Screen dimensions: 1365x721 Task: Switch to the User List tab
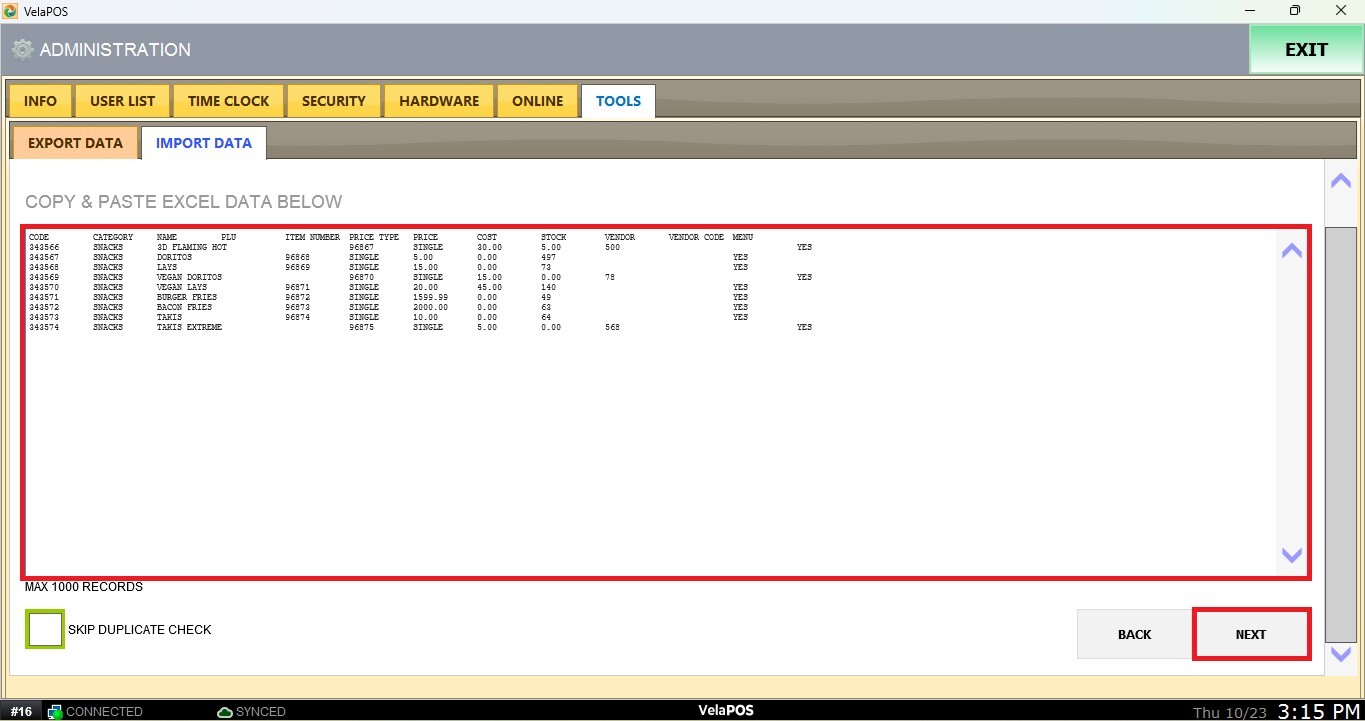pyautogui.click(x=122, y=101)
